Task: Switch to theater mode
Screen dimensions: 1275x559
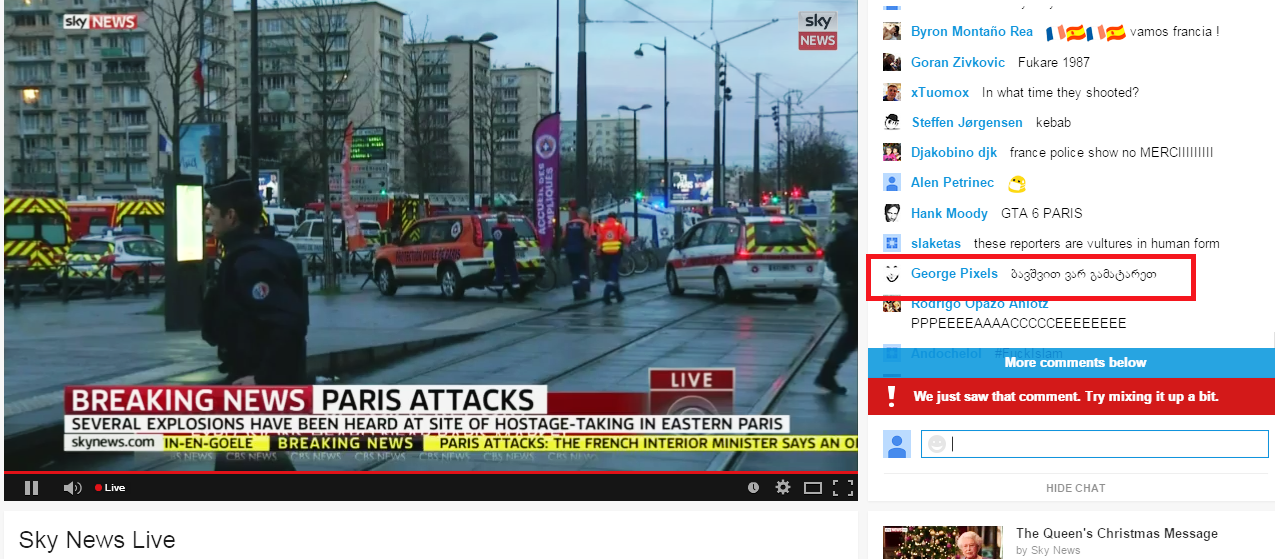Action: (813, 488)
